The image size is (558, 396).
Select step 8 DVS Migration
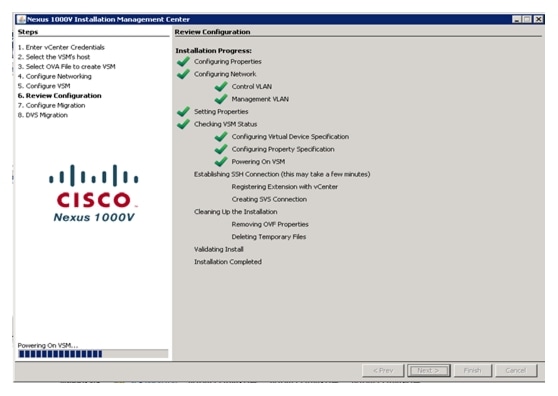[x=43, y=115]
